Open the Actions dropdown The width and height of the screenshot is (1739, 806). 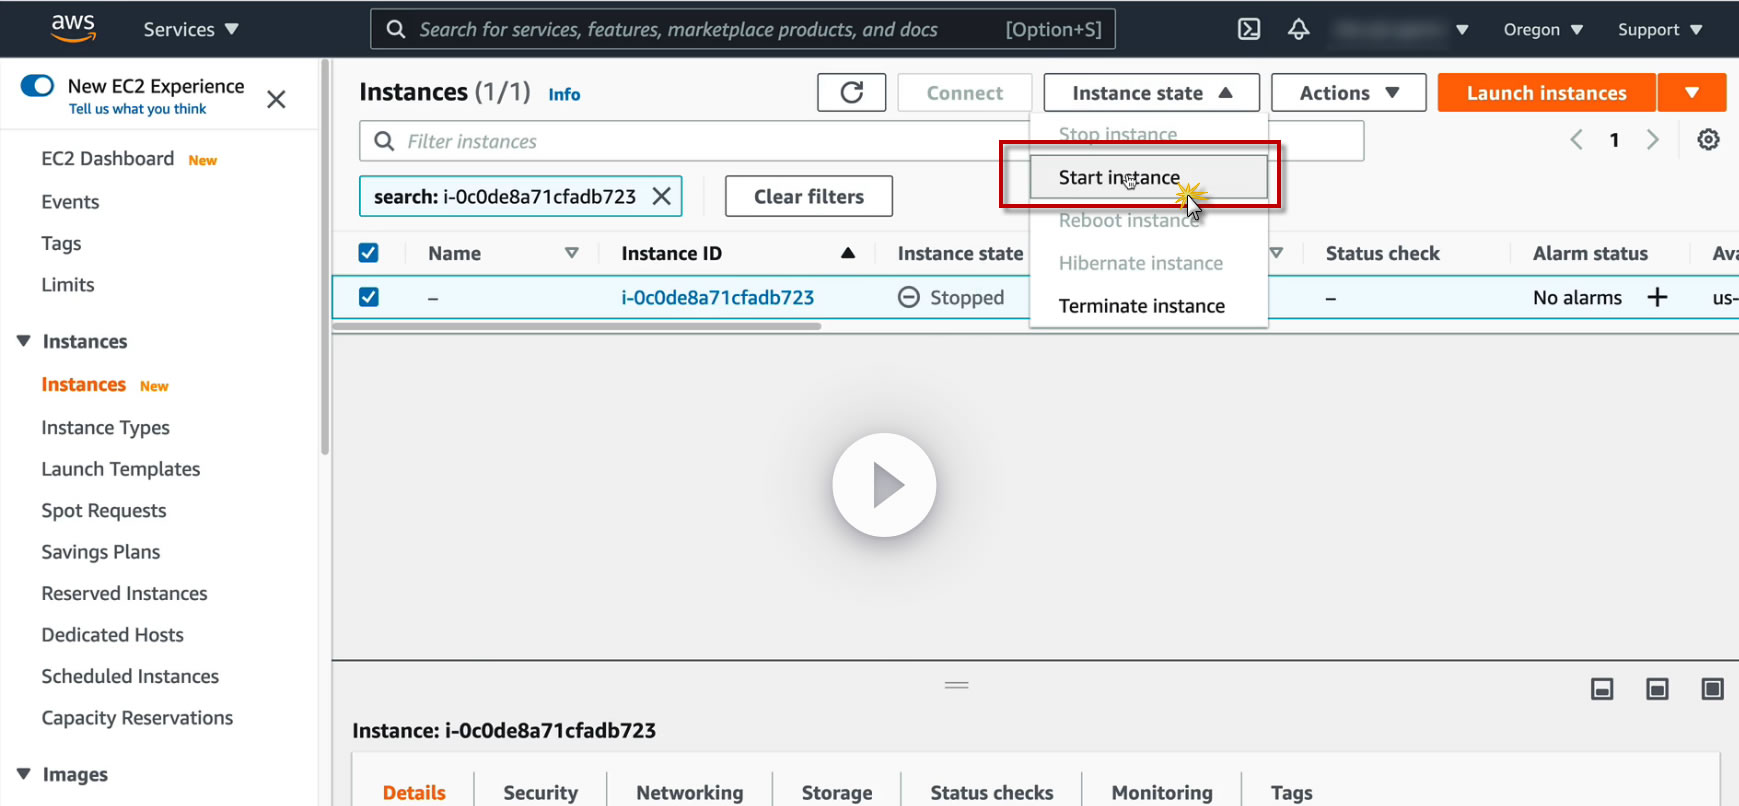click(x=1348, y=93)
